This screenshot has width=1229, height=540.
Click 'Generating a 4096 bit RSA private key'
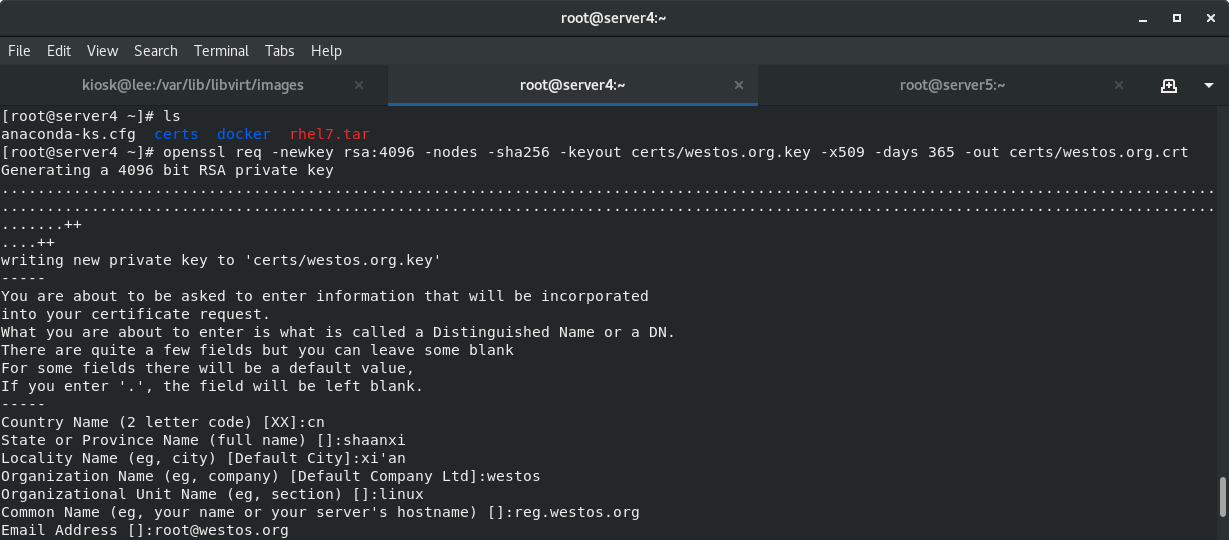coord(167,170)
